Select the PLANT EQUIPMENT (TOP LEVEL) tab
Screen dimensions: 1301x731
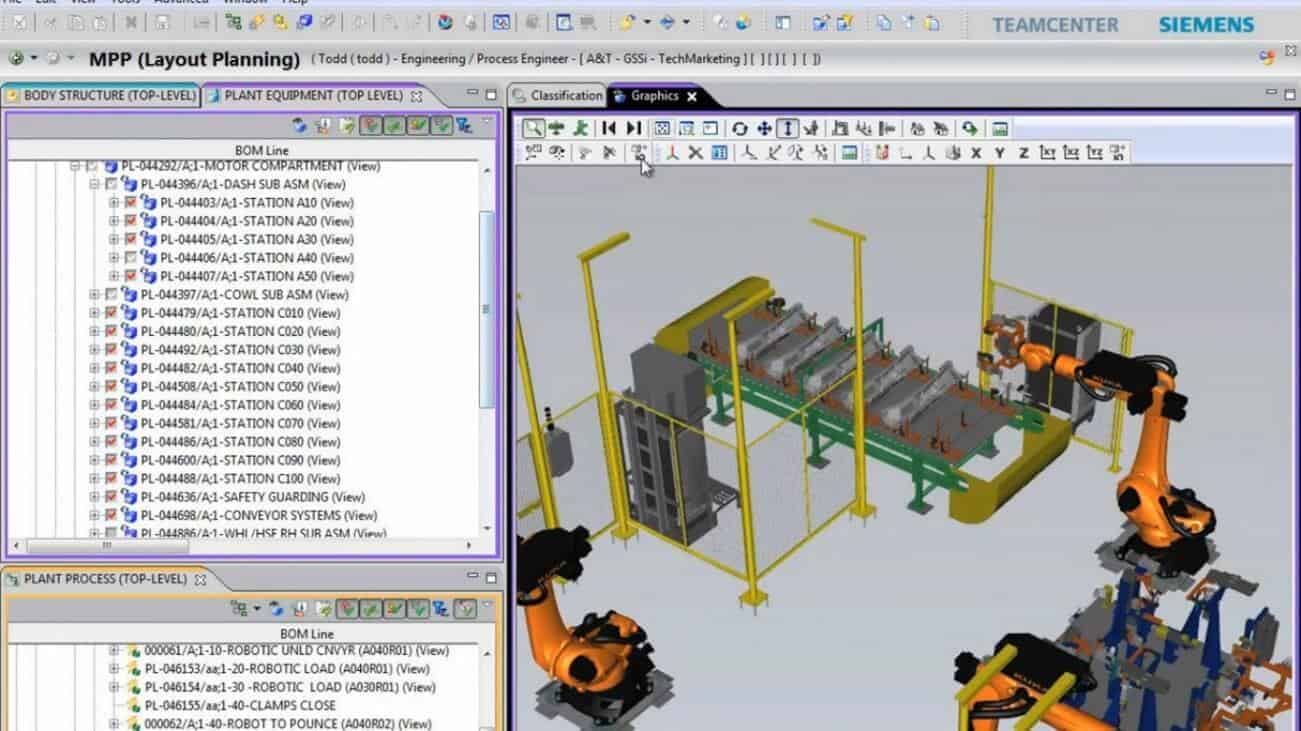(x=314, y=96)
